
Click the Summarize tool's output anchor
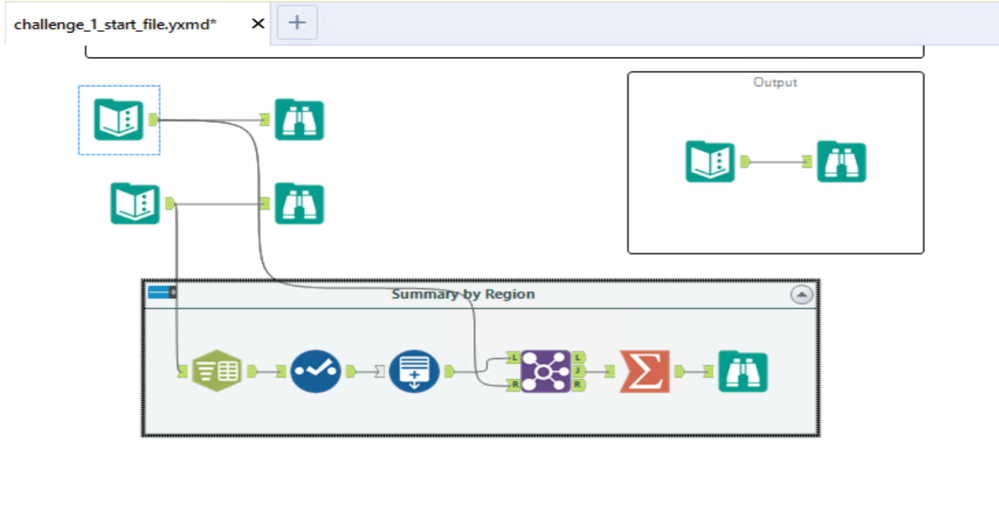[678, 371]
